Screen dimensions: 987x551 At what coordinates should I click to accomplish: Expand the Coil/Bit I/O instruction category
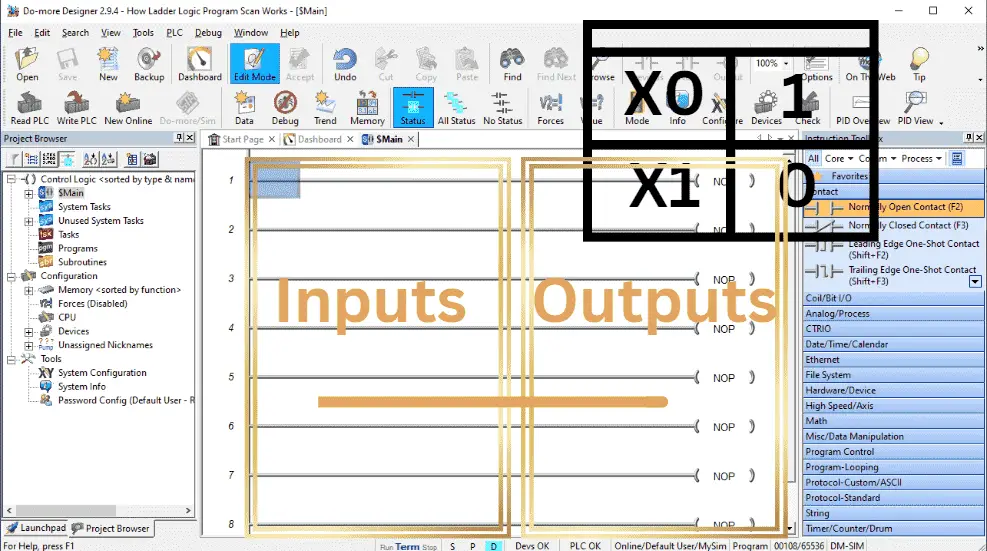point(893,298)
